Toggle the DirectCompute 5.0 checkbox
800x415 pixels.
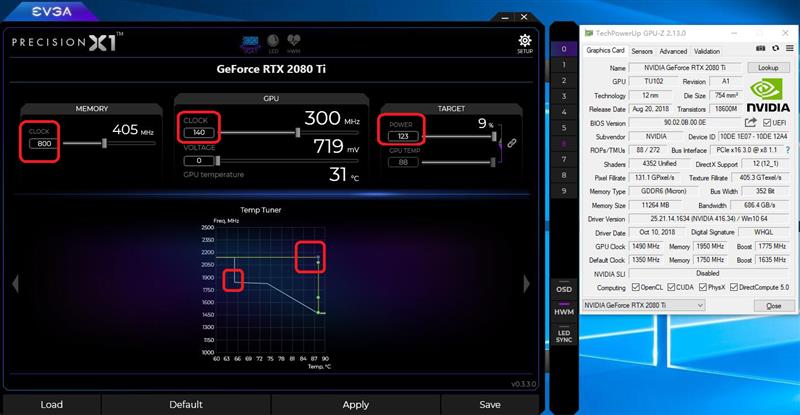pyautogui.click(x=734, y=287)
